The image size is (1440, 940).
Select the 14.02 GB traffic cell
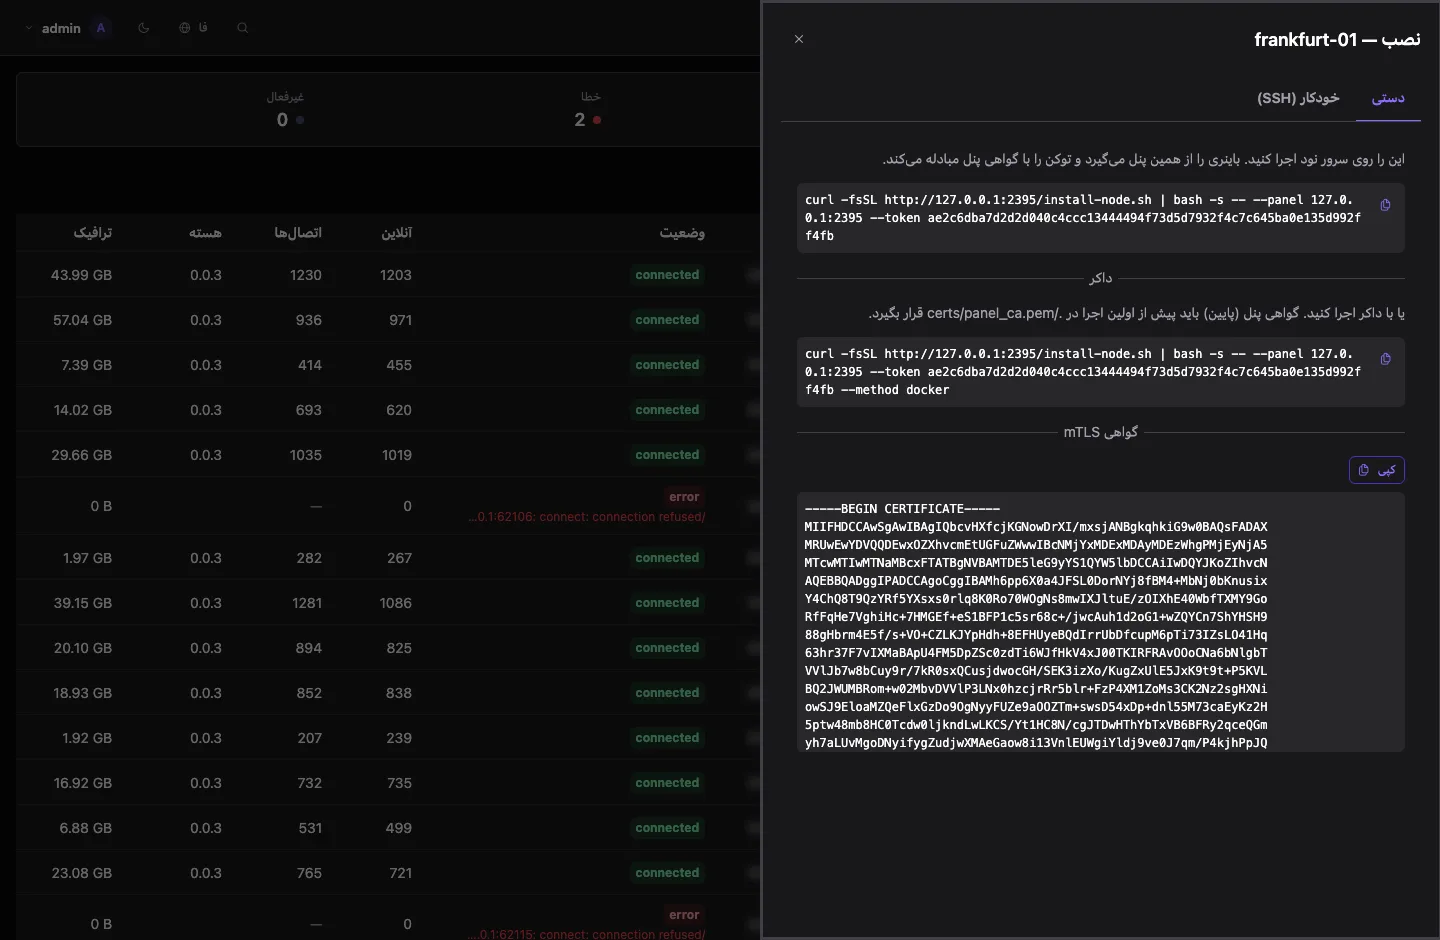pos(83,410)
